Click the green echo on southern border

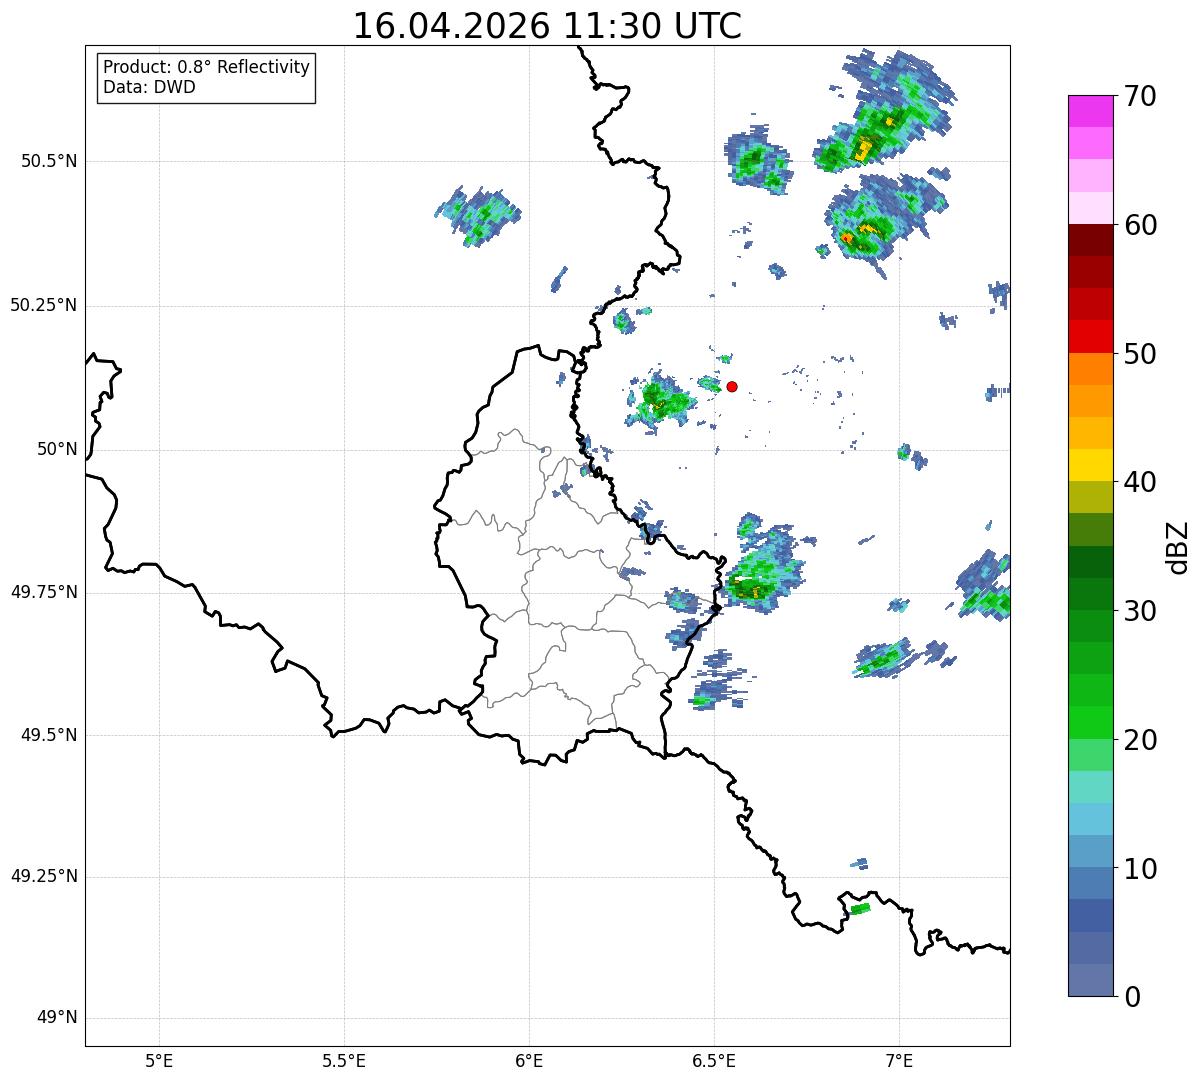coord(860,908)
